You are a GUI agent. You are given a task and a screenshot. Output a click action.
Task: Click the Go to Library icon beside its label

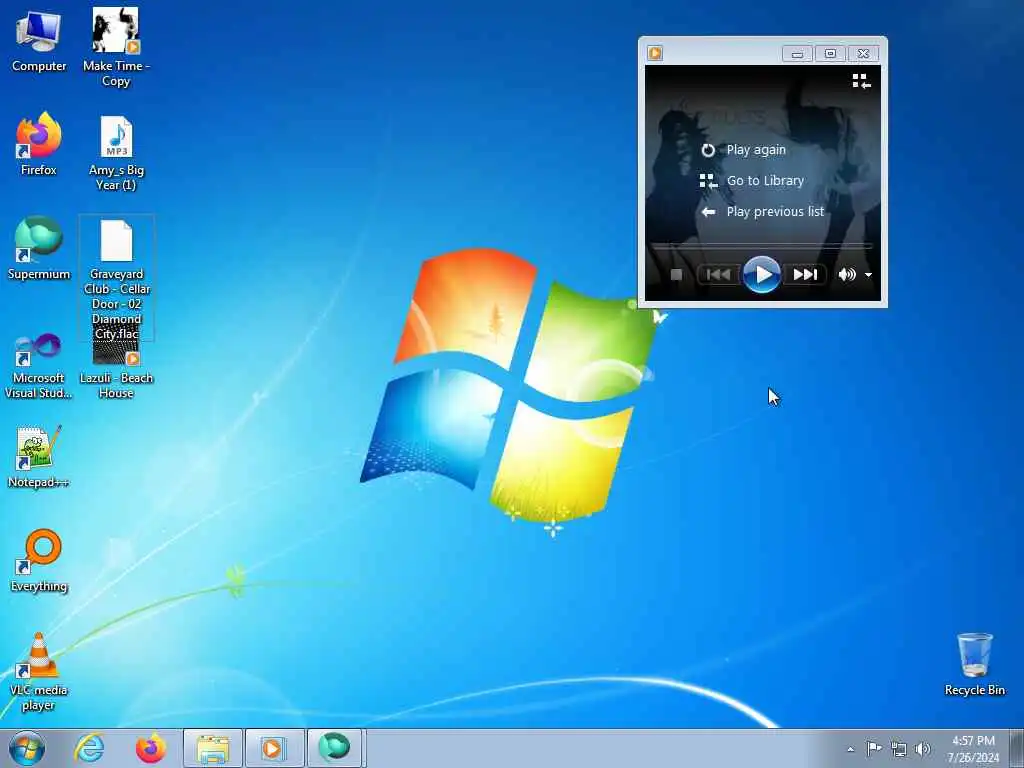(x=708, y=181)
